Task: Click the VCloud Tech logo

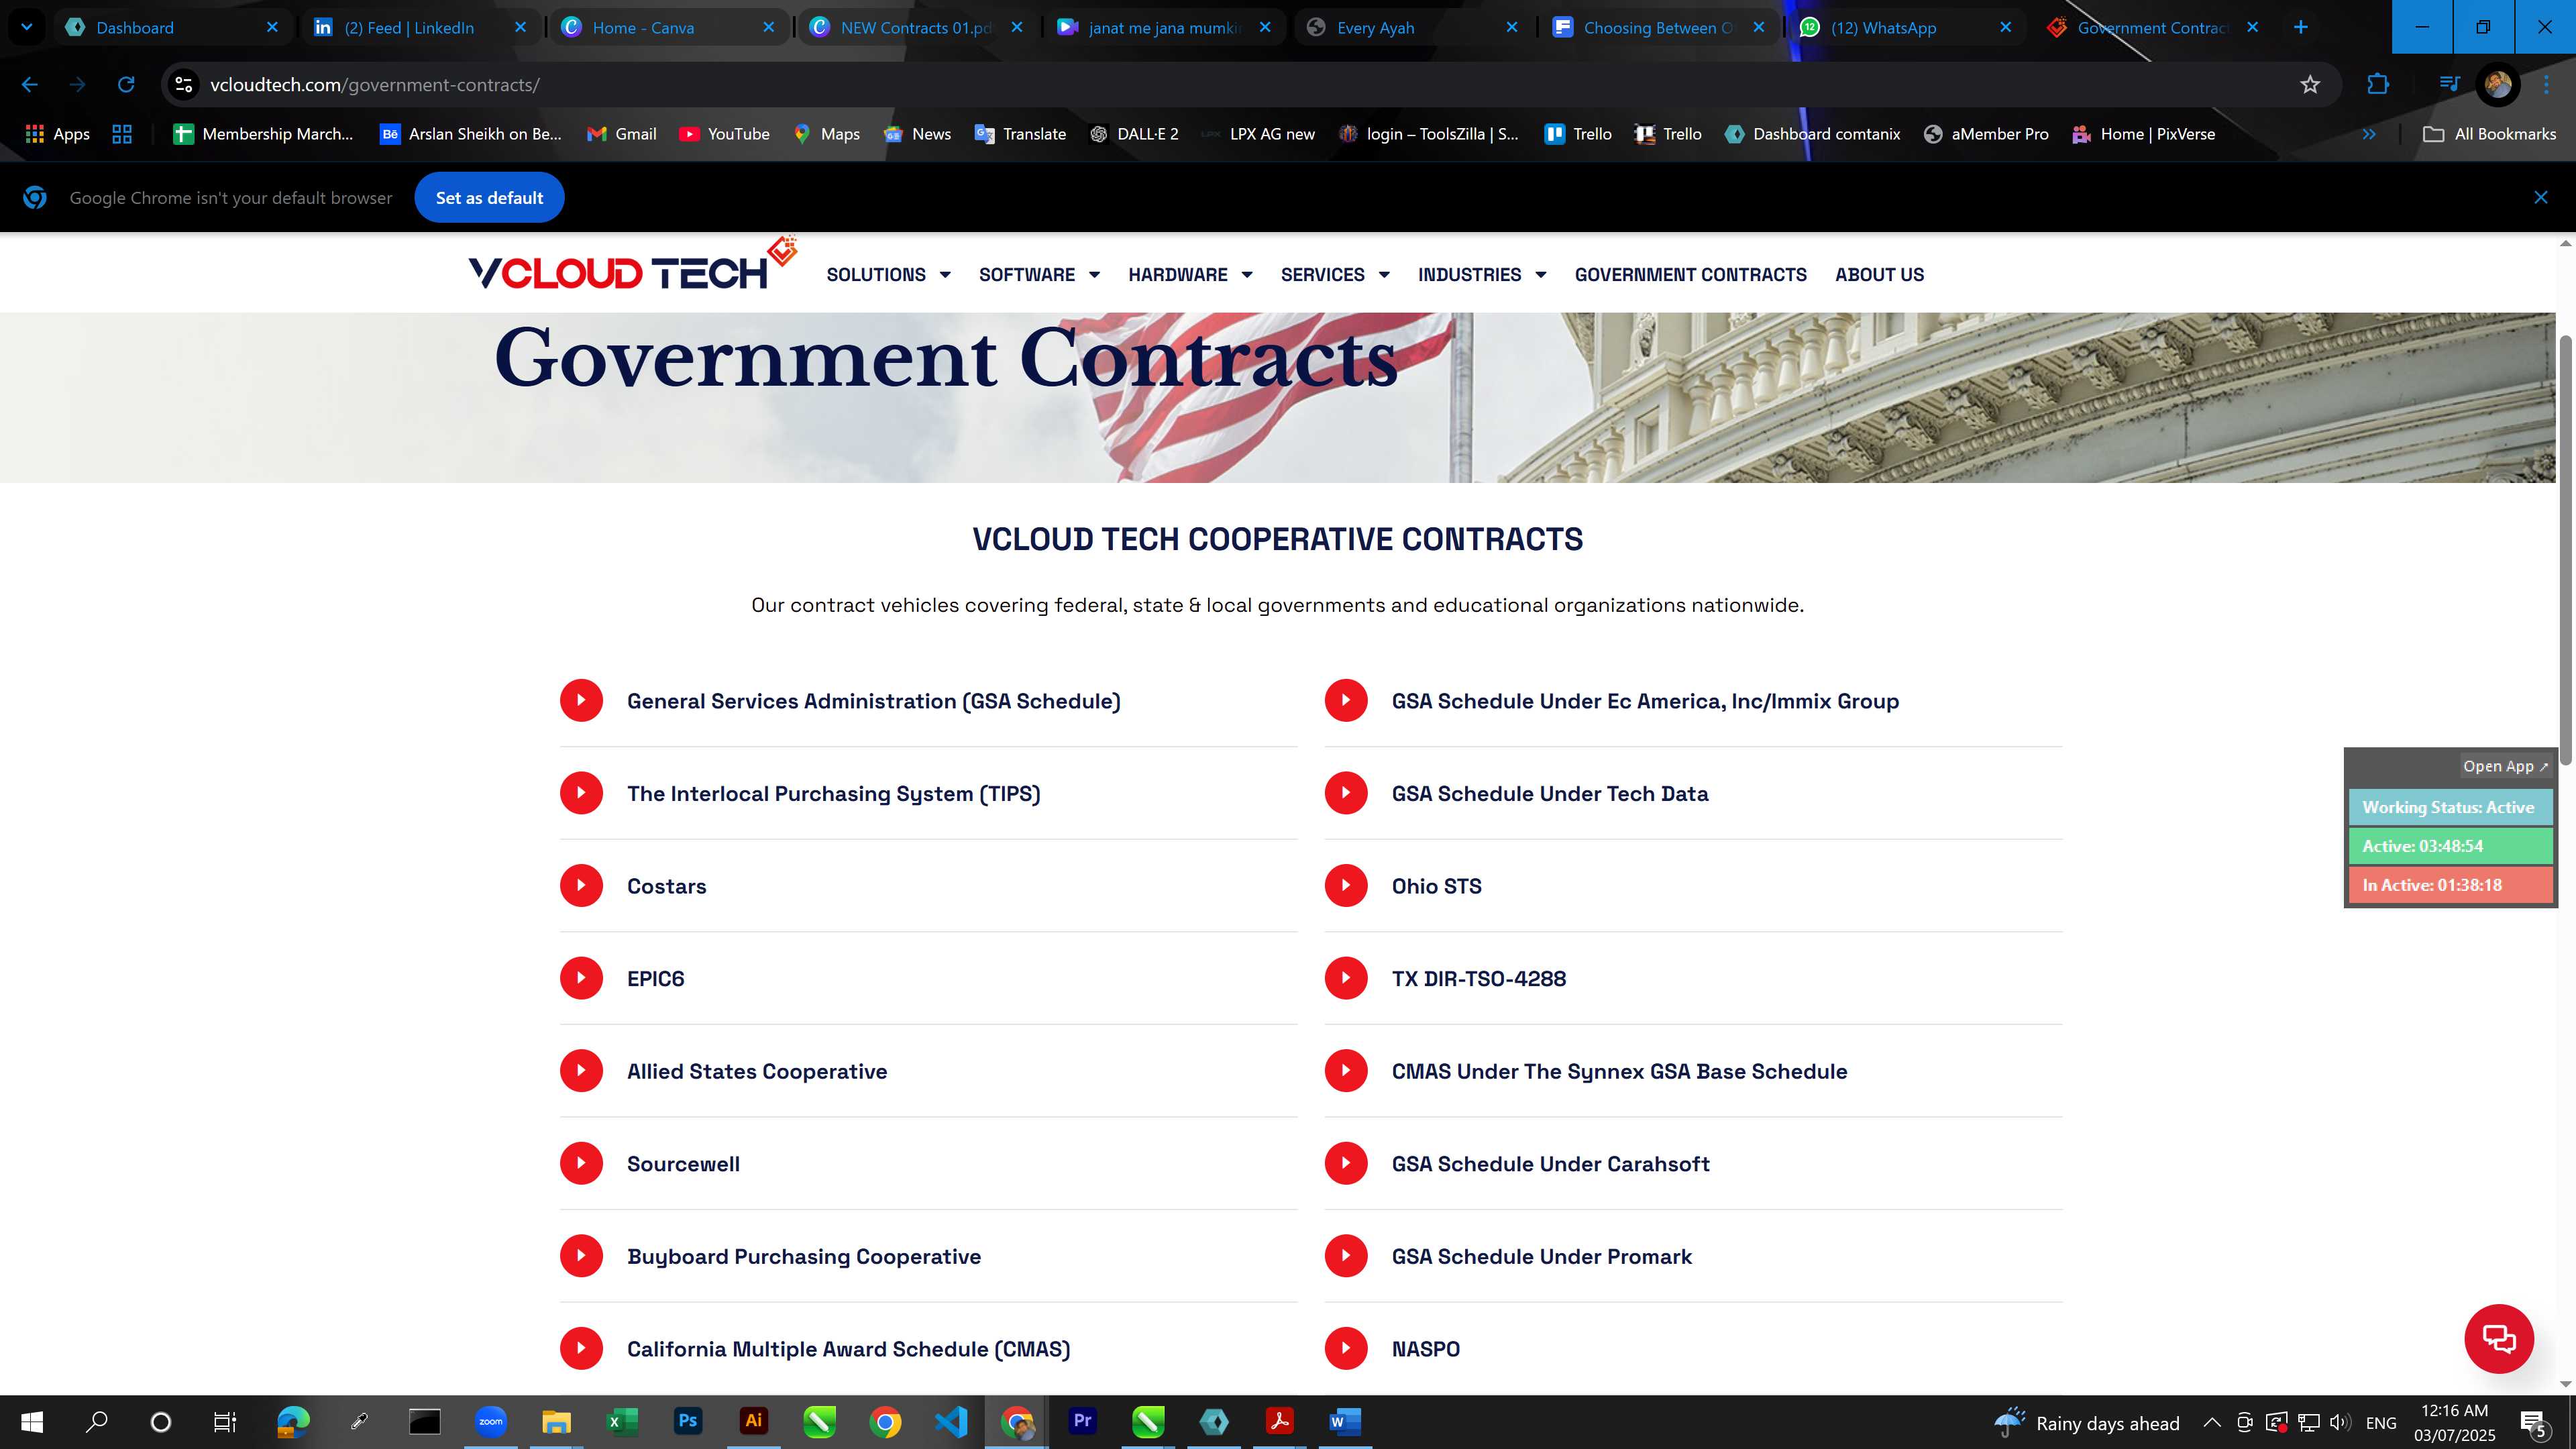Action: pos(632,264)
